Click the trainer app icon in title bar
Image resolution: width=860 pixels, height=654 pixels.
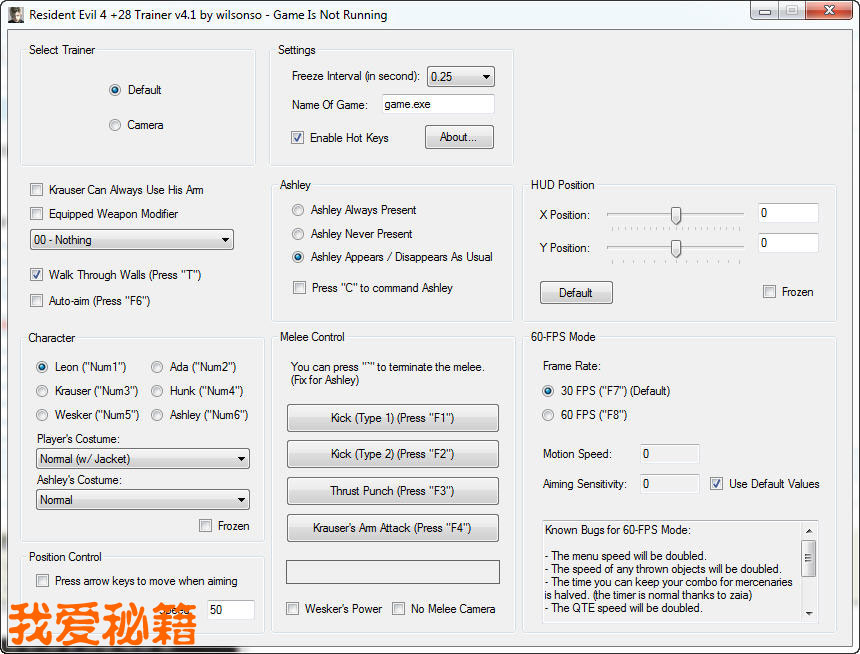pos(16,14)
